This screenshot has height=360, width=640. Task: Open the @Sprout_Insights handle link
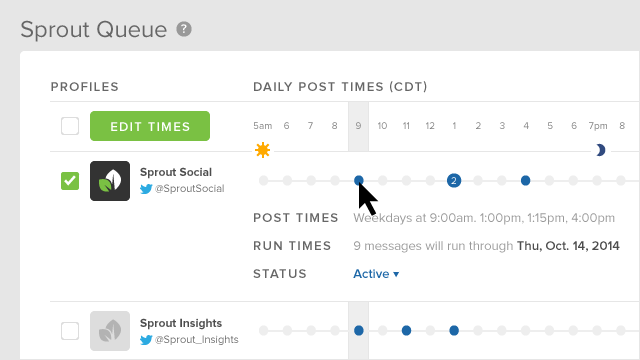[x=196, y=340]
